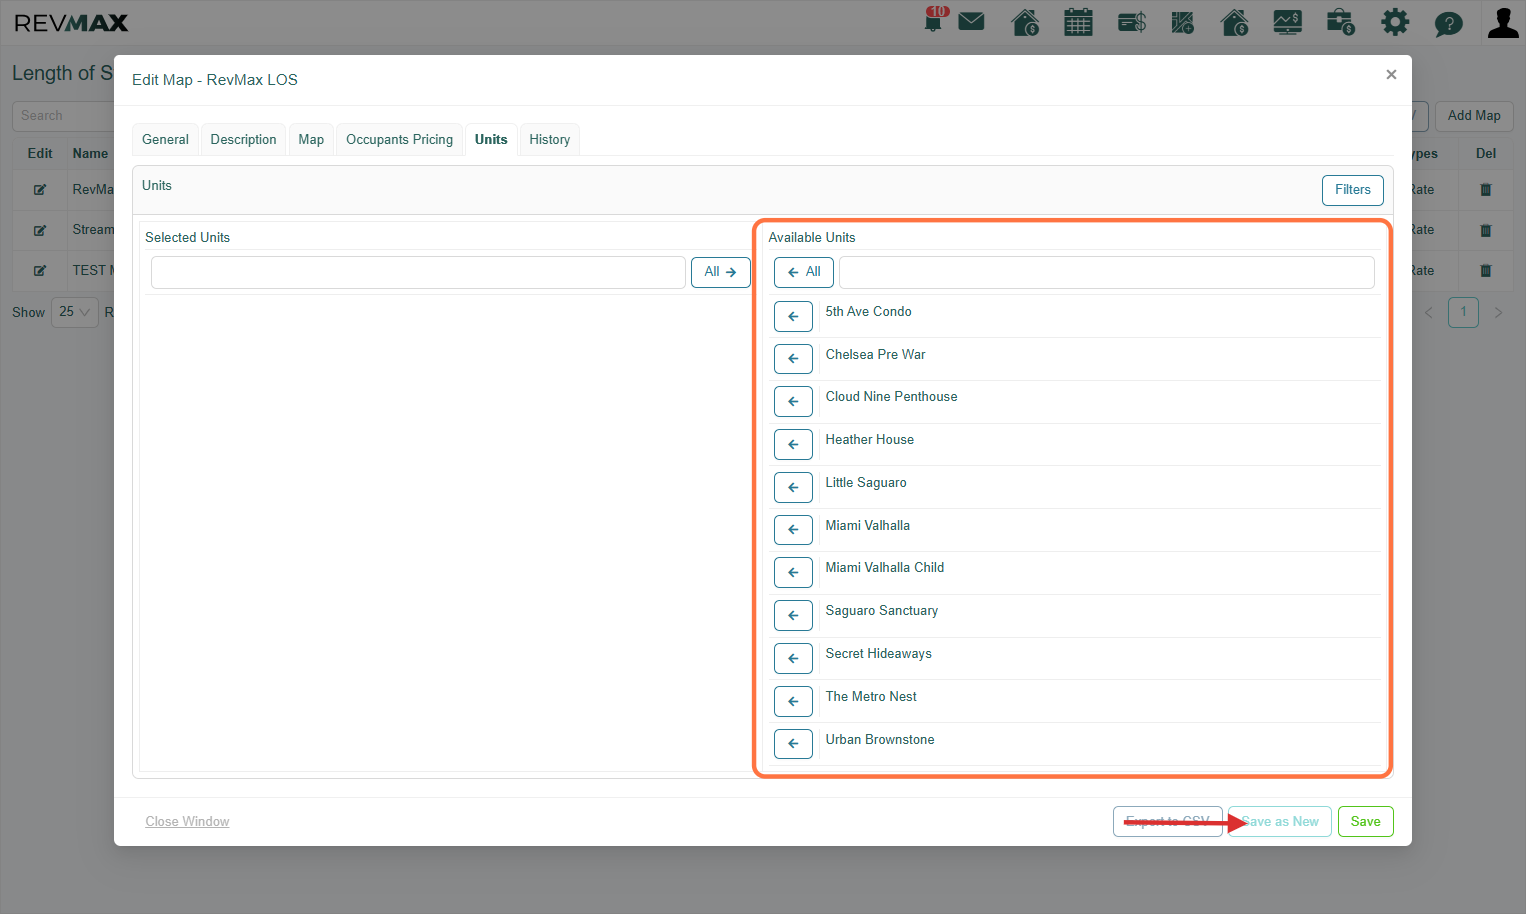The width and height of the screenshot is (1526, 914).
Task: Add Cloud Nine Penthouse using its arrow
Action: point(793,401)
